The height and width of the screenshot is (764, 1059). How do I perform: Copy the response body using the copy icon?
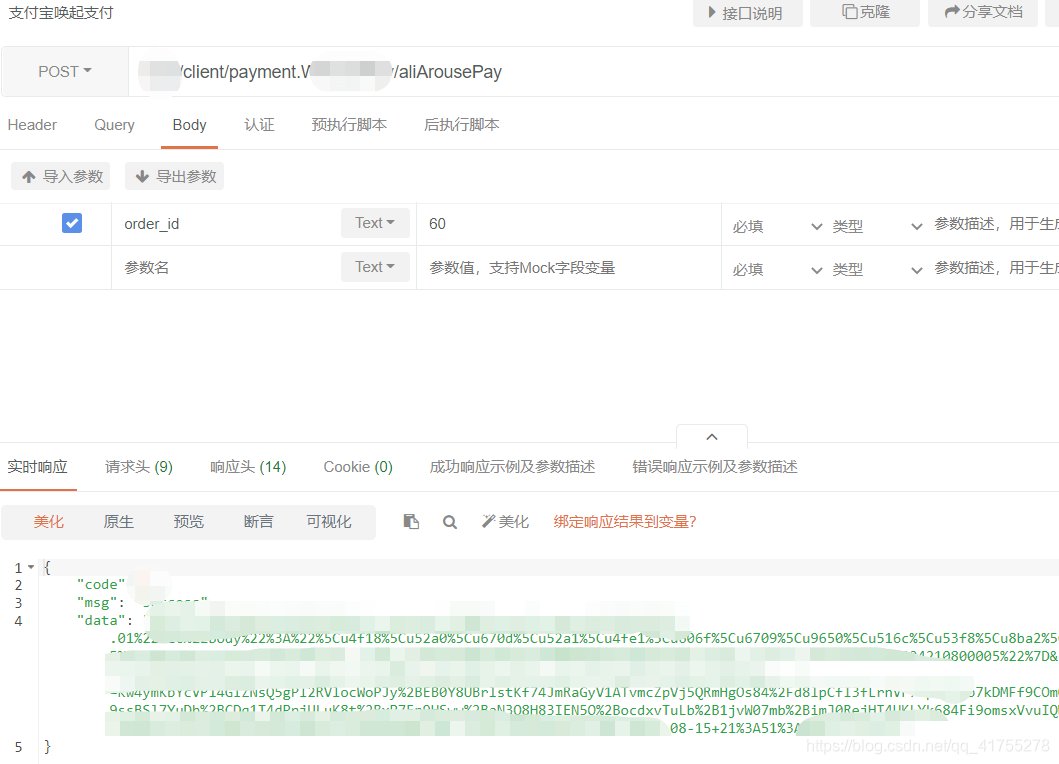[x=410, y=521]
